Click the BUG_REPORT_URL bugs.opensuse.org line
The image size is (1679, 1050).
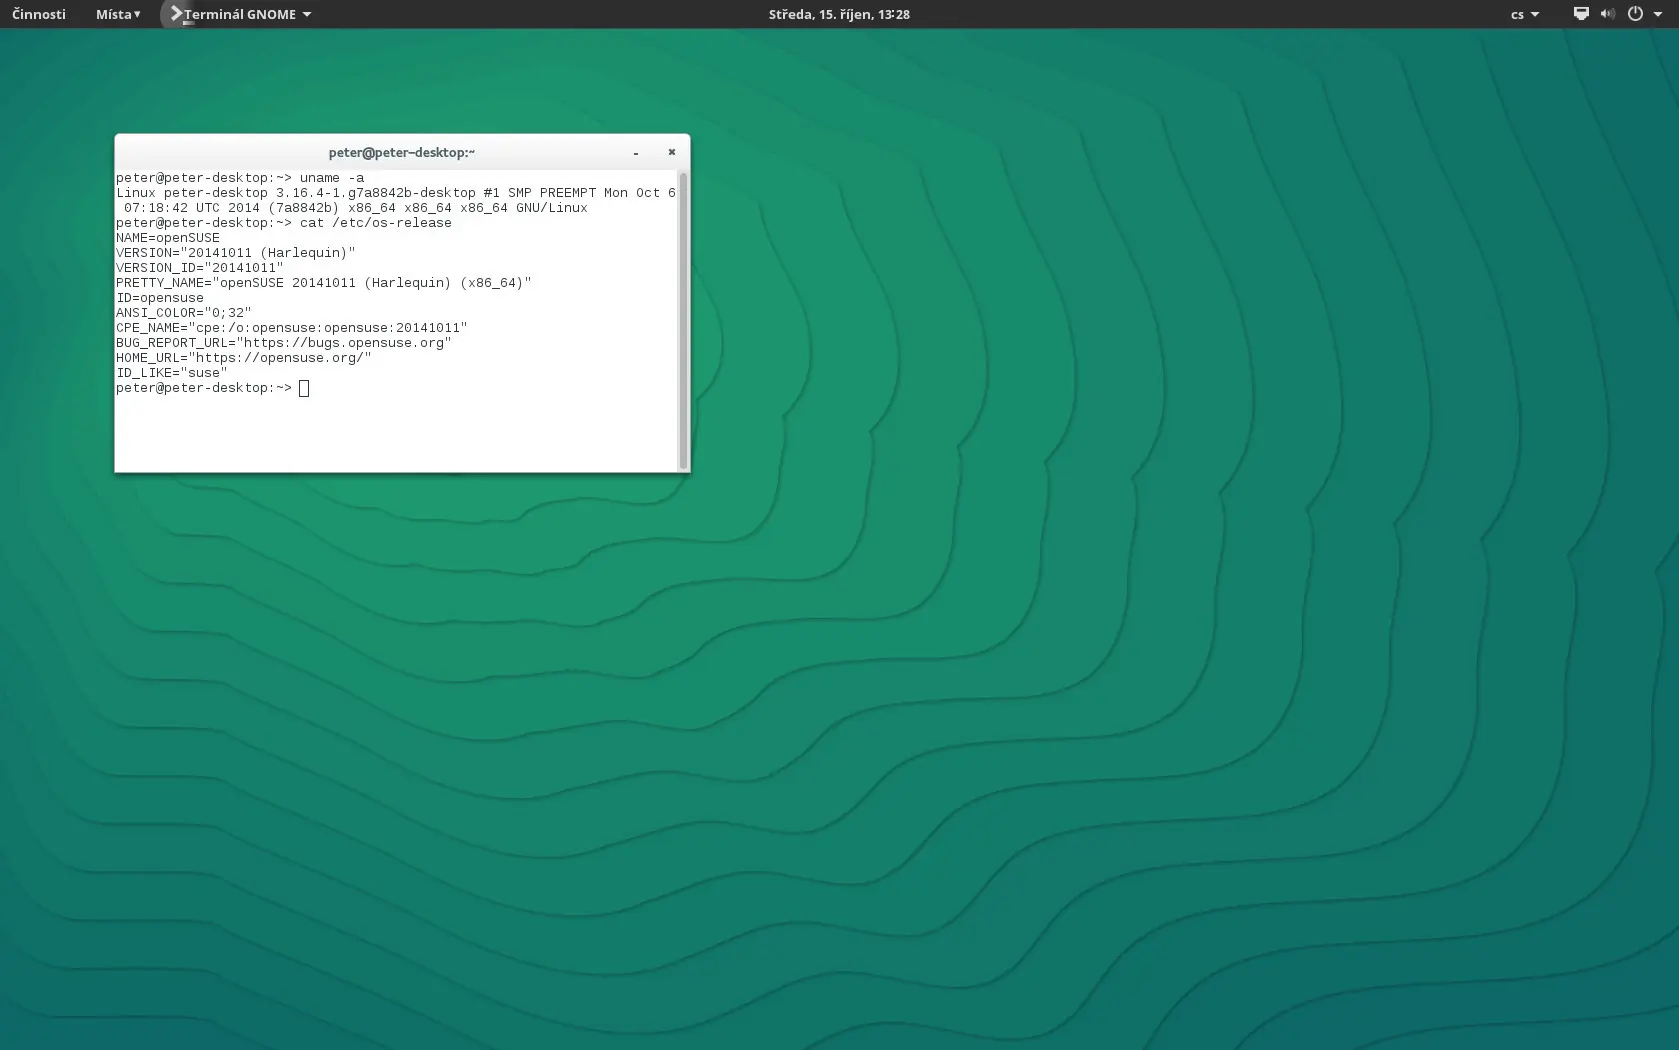pos(284,343)
